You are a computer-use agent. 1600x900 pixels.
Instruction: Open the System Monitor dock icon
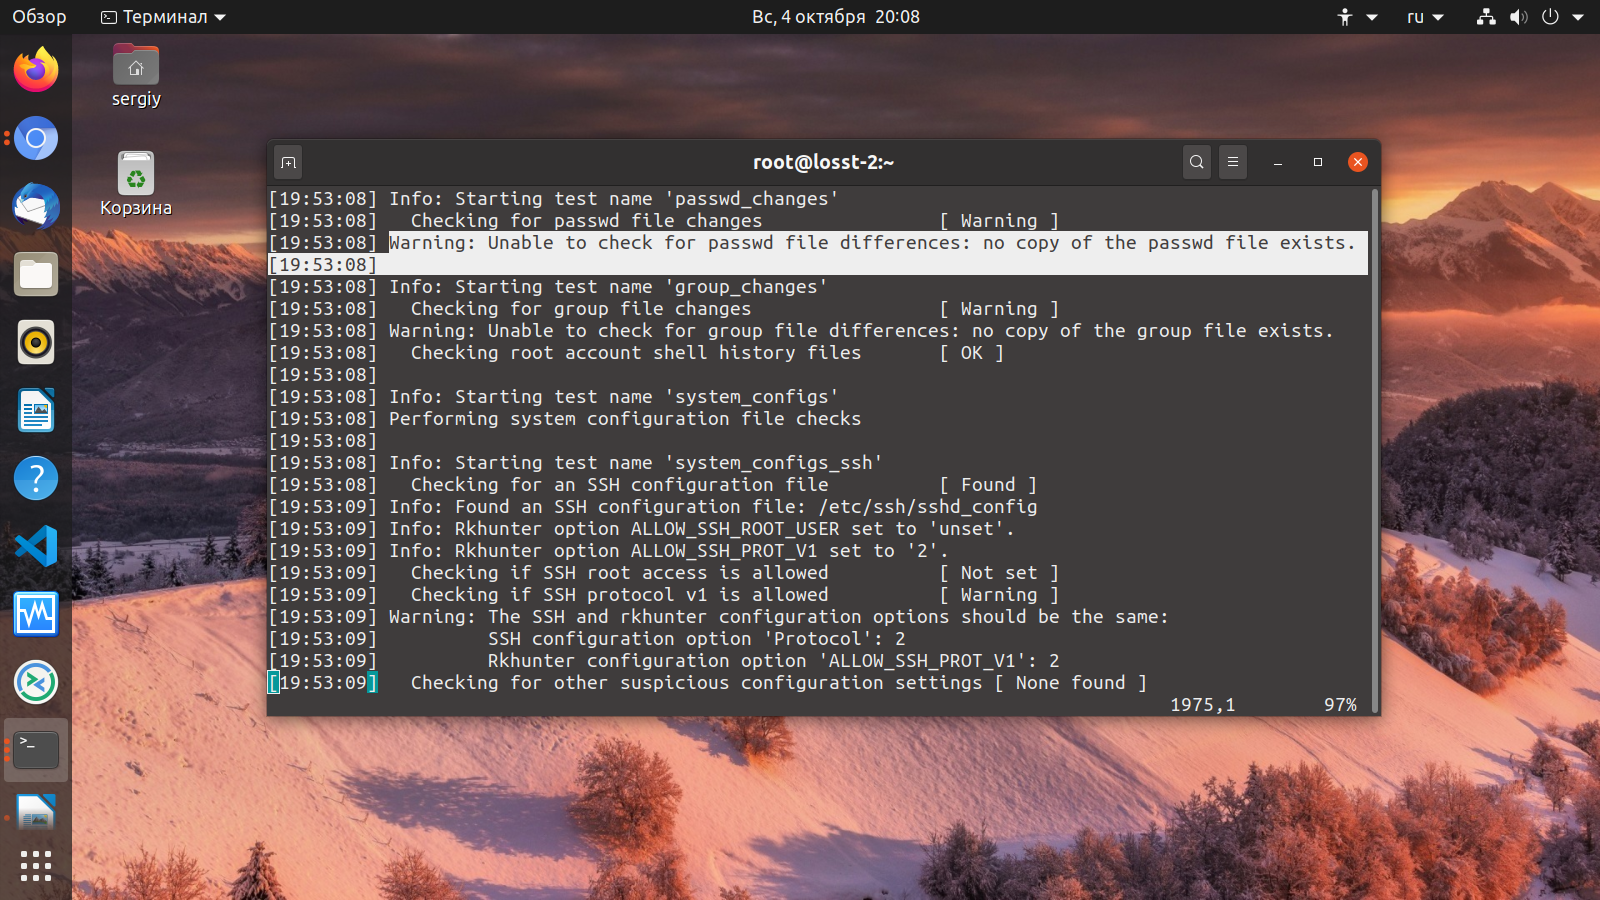point(36,614)
